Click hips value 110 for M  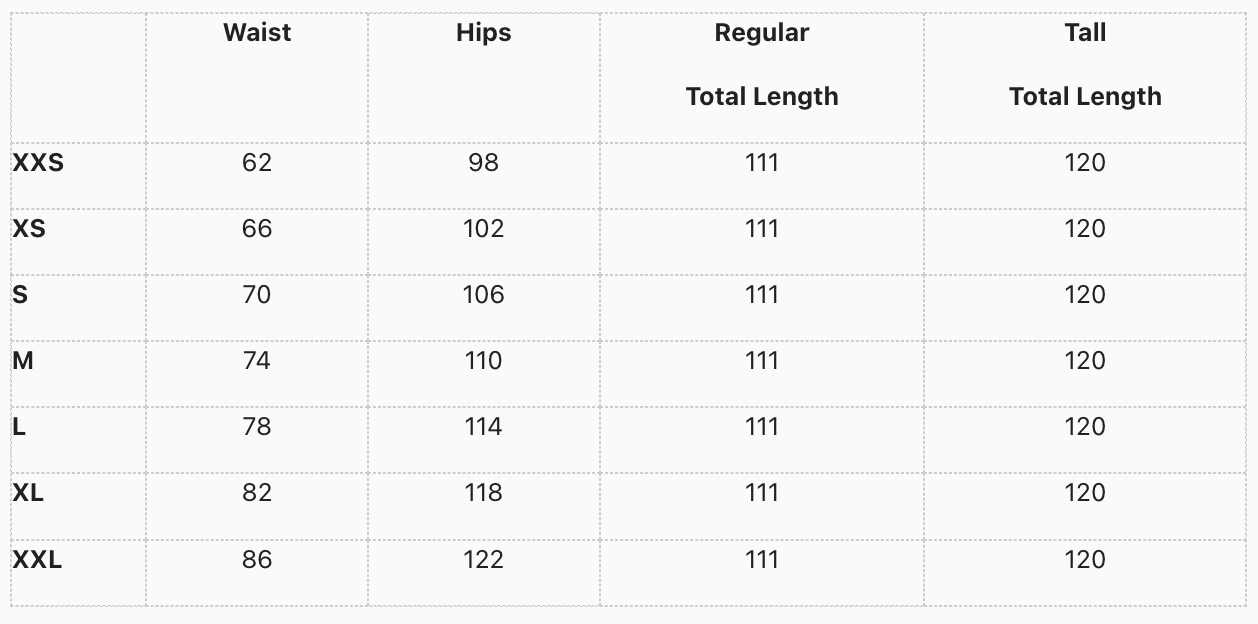point(483,361)
